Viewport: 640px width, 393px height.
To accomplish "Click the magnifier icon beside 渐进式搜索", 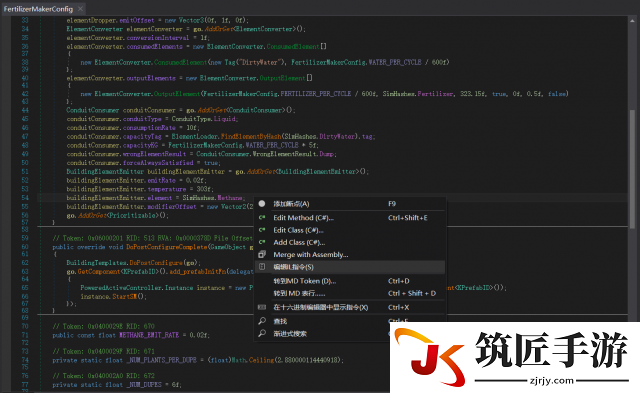I will point(262,333).
